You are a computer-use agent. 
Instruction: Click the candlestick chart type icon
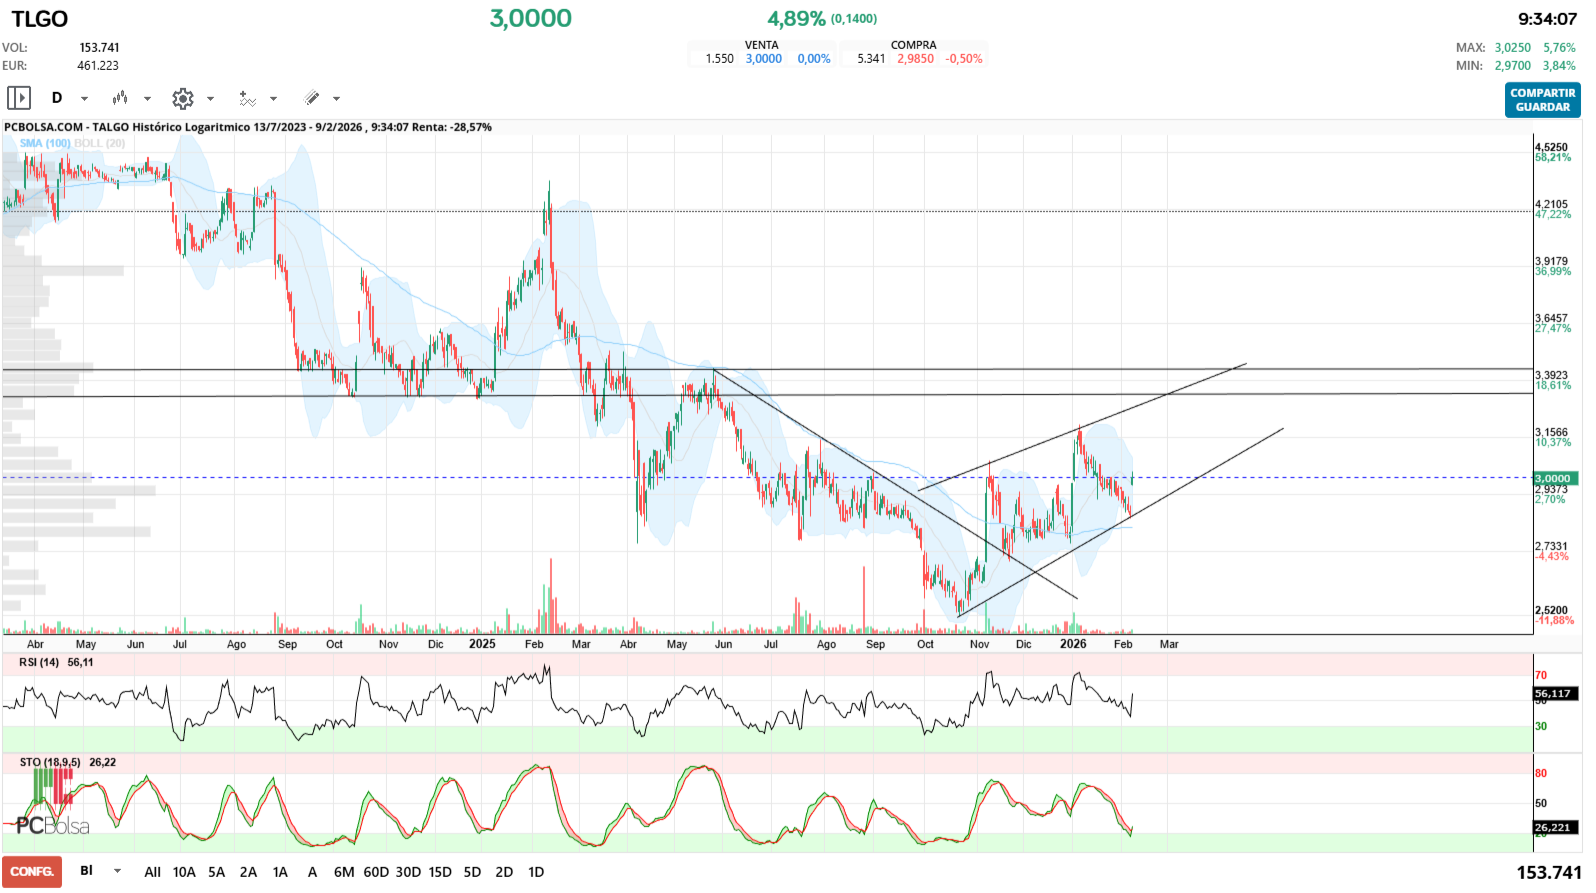pyautogui.click(x=120, y=98)
